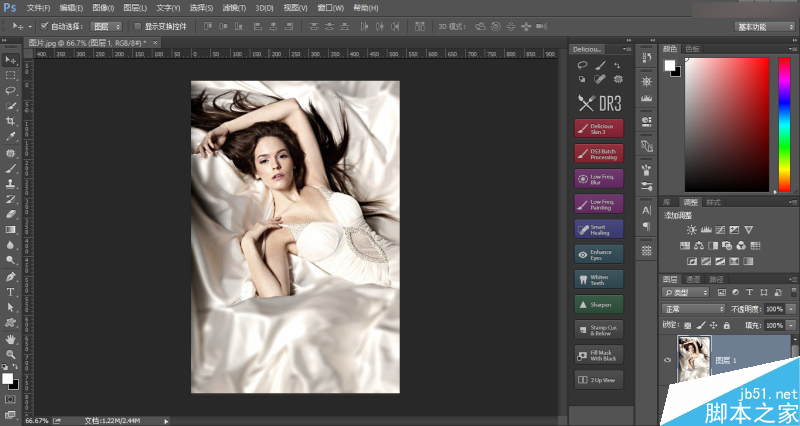Open the 图层 auto-select dropdown
Image resolution: width=800 pixels, height=426 pixels.
pyautogui.click(x=106, y=27)
